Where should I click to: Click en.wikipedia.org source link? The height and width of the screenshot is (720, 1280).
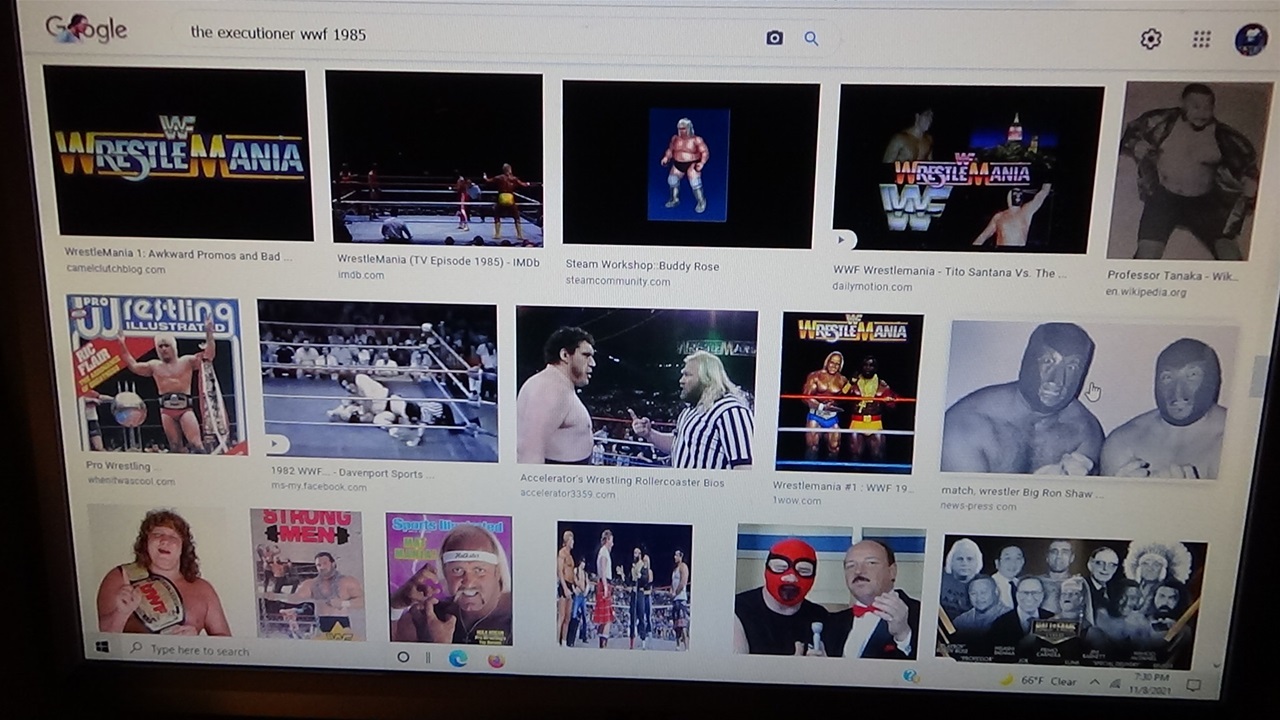[x=1146, y=292]
